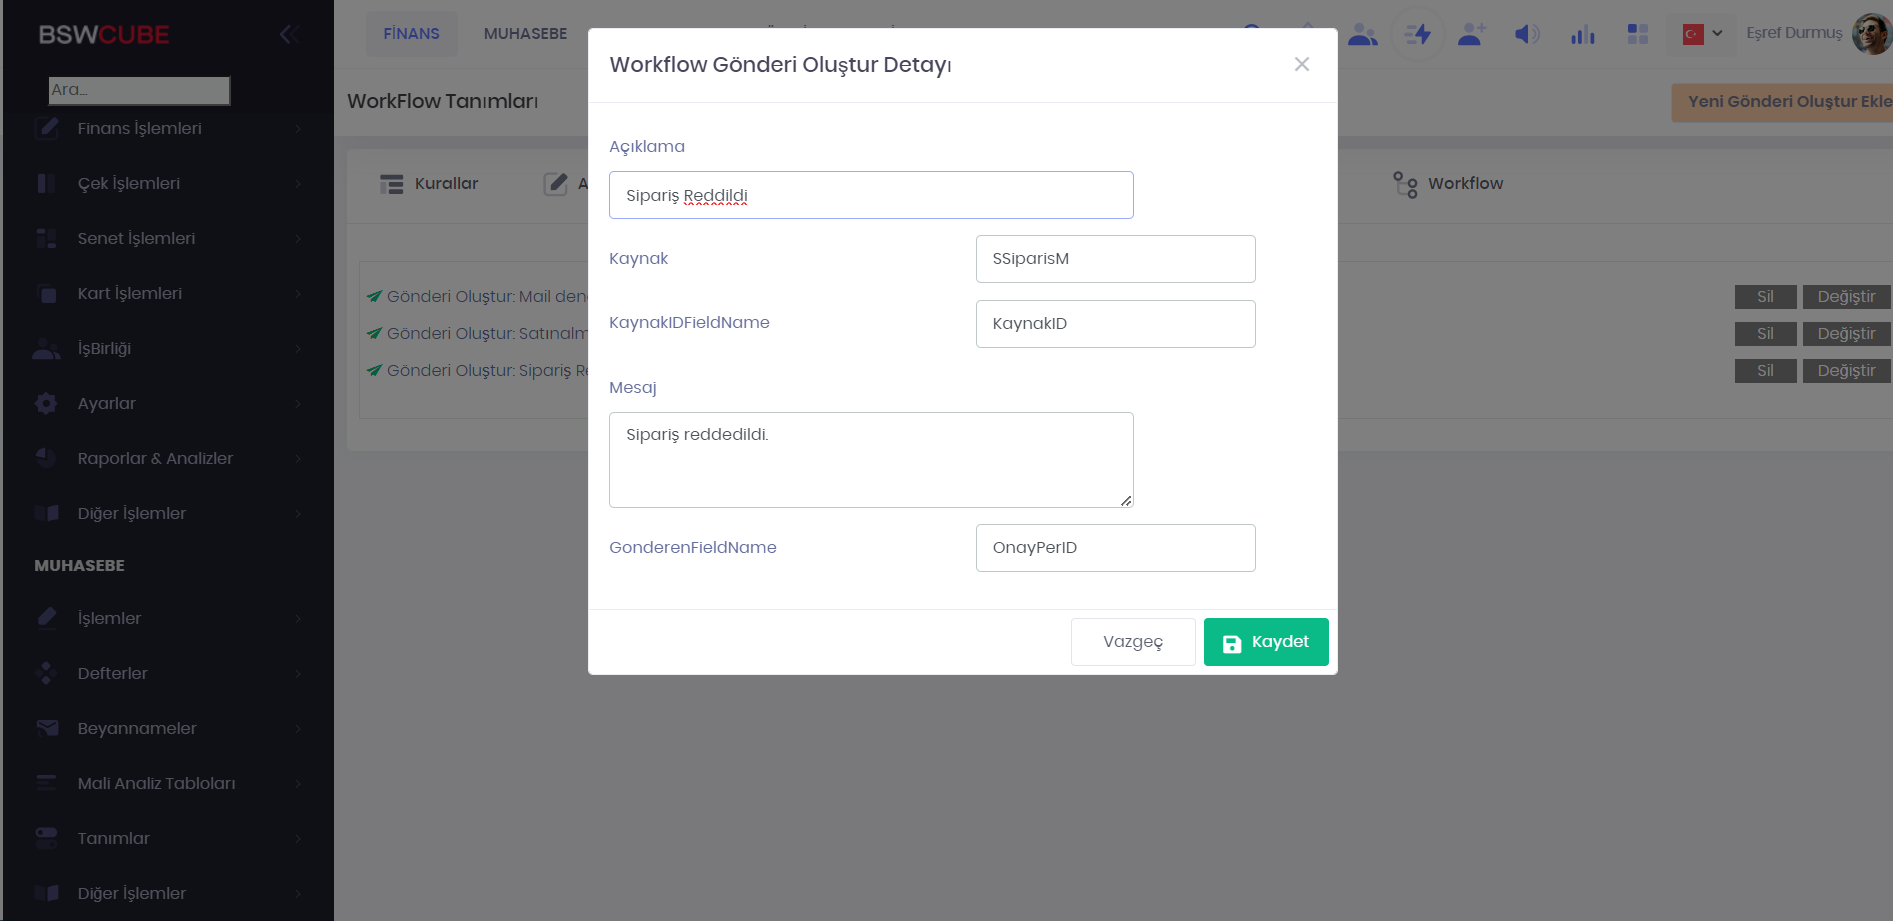Save the form with Kaydet
Viewport: 1893px width, 921px height.
[1265, 642]
